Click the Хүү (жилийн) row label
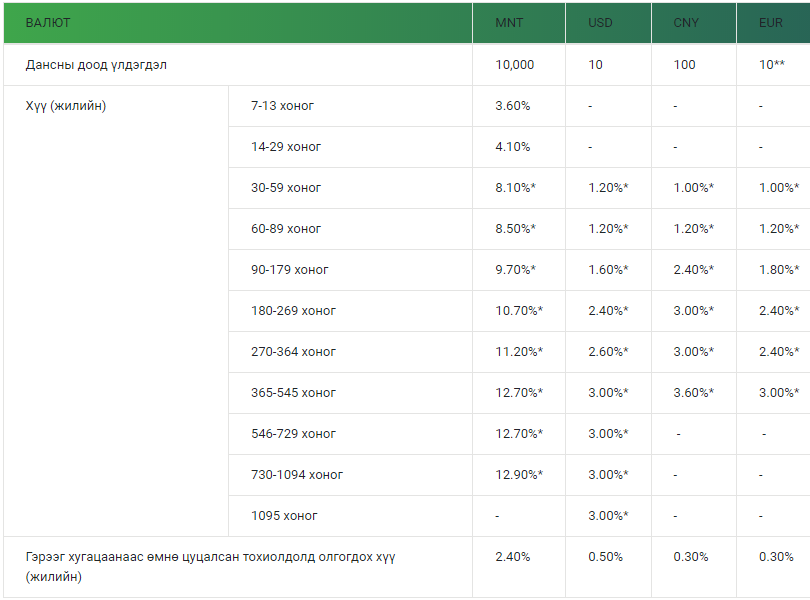The width and height of the screenshot is (810, 600). (x=66, y=106)
